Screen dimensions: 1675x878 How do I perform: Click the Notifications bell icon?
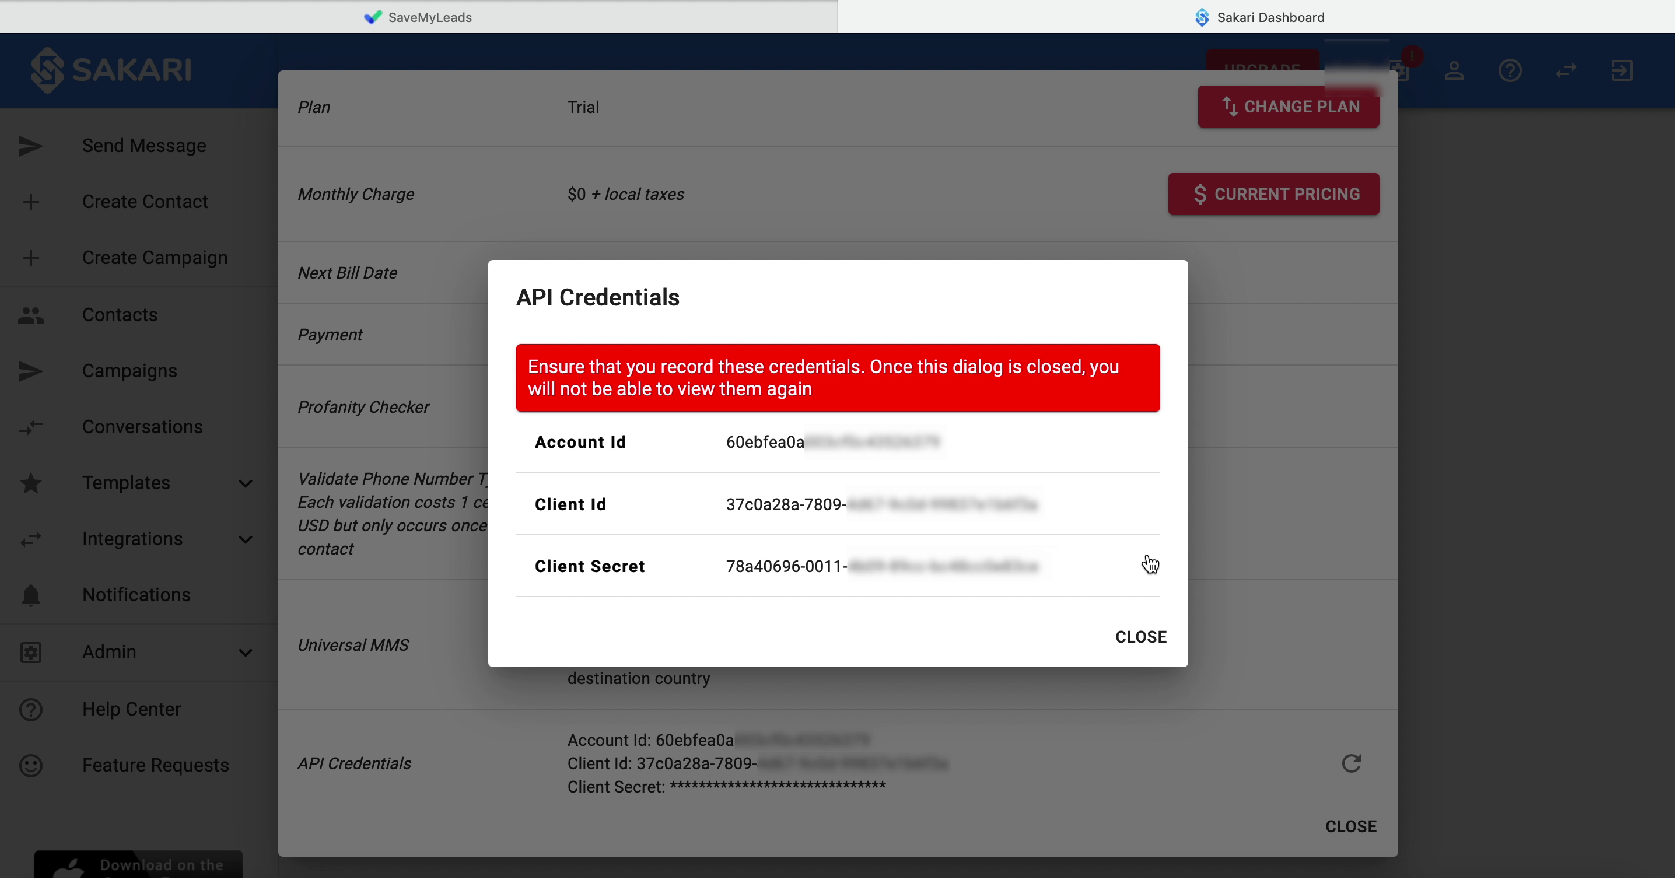pyautogui.click(x=31, y=595)
